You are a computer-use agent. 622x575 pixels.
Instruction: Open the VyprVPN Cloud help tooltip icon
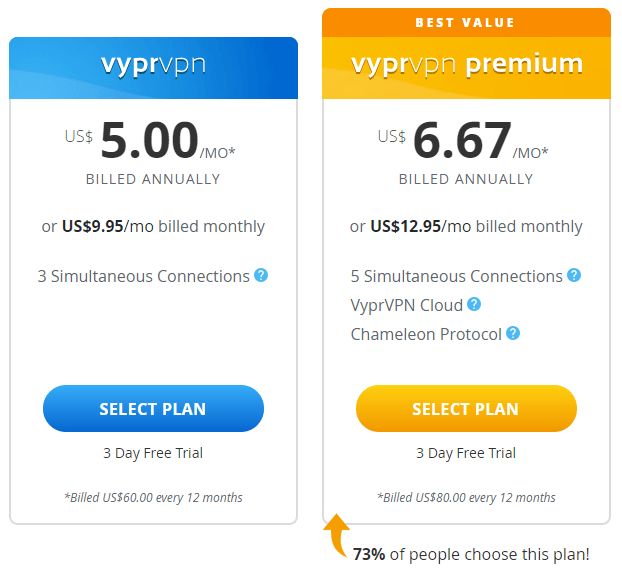point(474,304)
